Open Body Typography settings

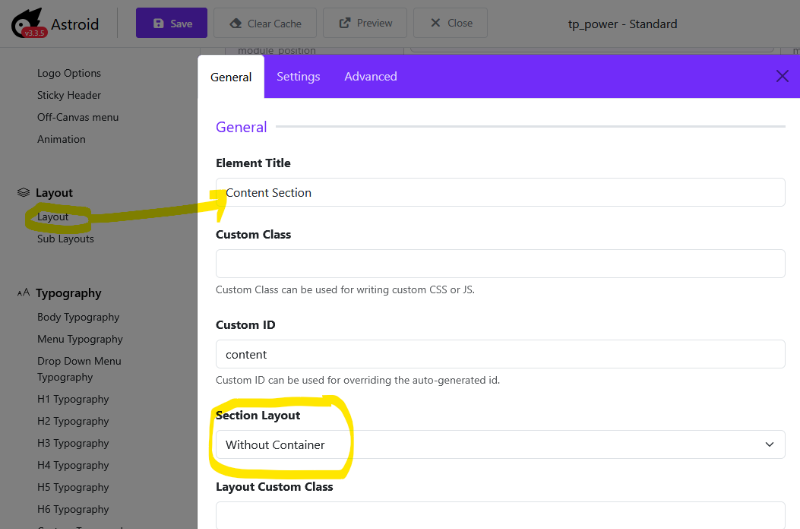click(78, 317)
